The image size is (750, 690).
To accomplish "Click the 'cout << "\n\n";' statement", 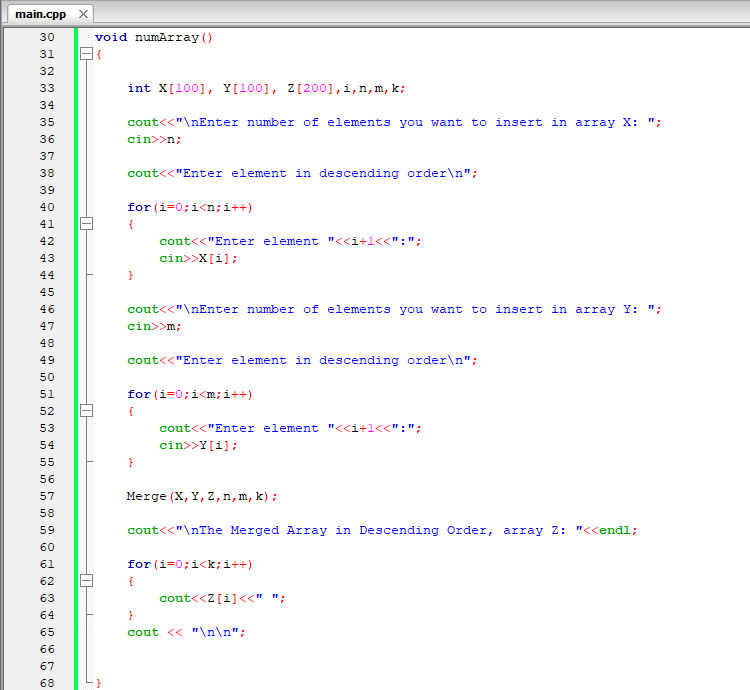I will click(x=187, y=632).
